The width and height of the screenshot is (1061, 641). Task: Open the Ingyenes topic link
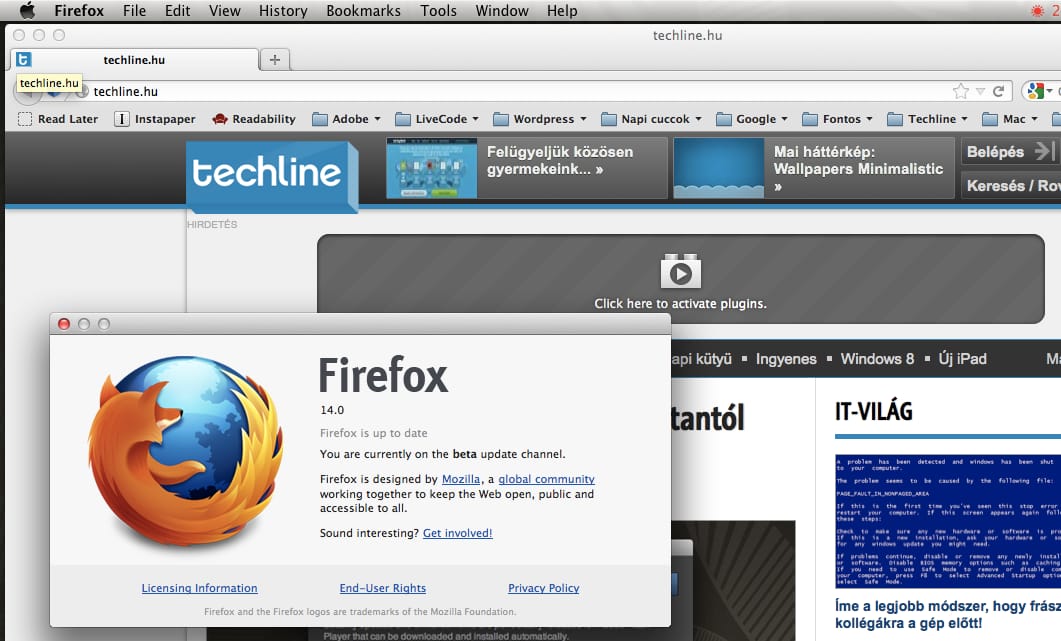pyautogui.click(x=786, y=359)
